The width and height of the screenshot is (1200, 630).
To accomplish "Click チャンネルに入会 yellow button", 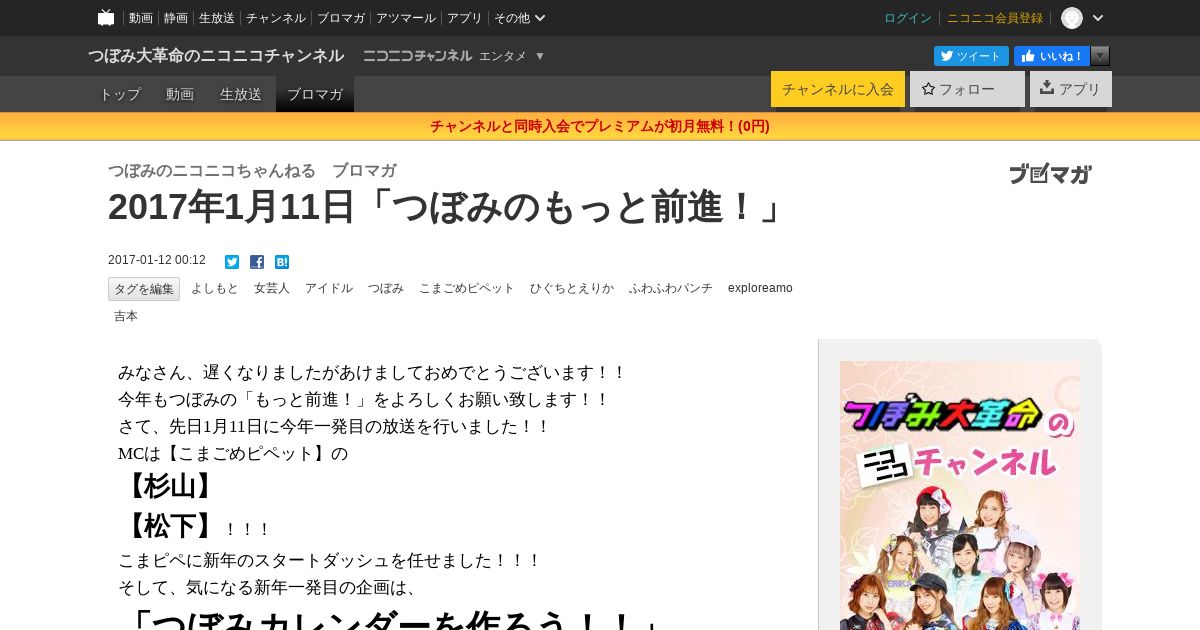I will coord(838,89).
